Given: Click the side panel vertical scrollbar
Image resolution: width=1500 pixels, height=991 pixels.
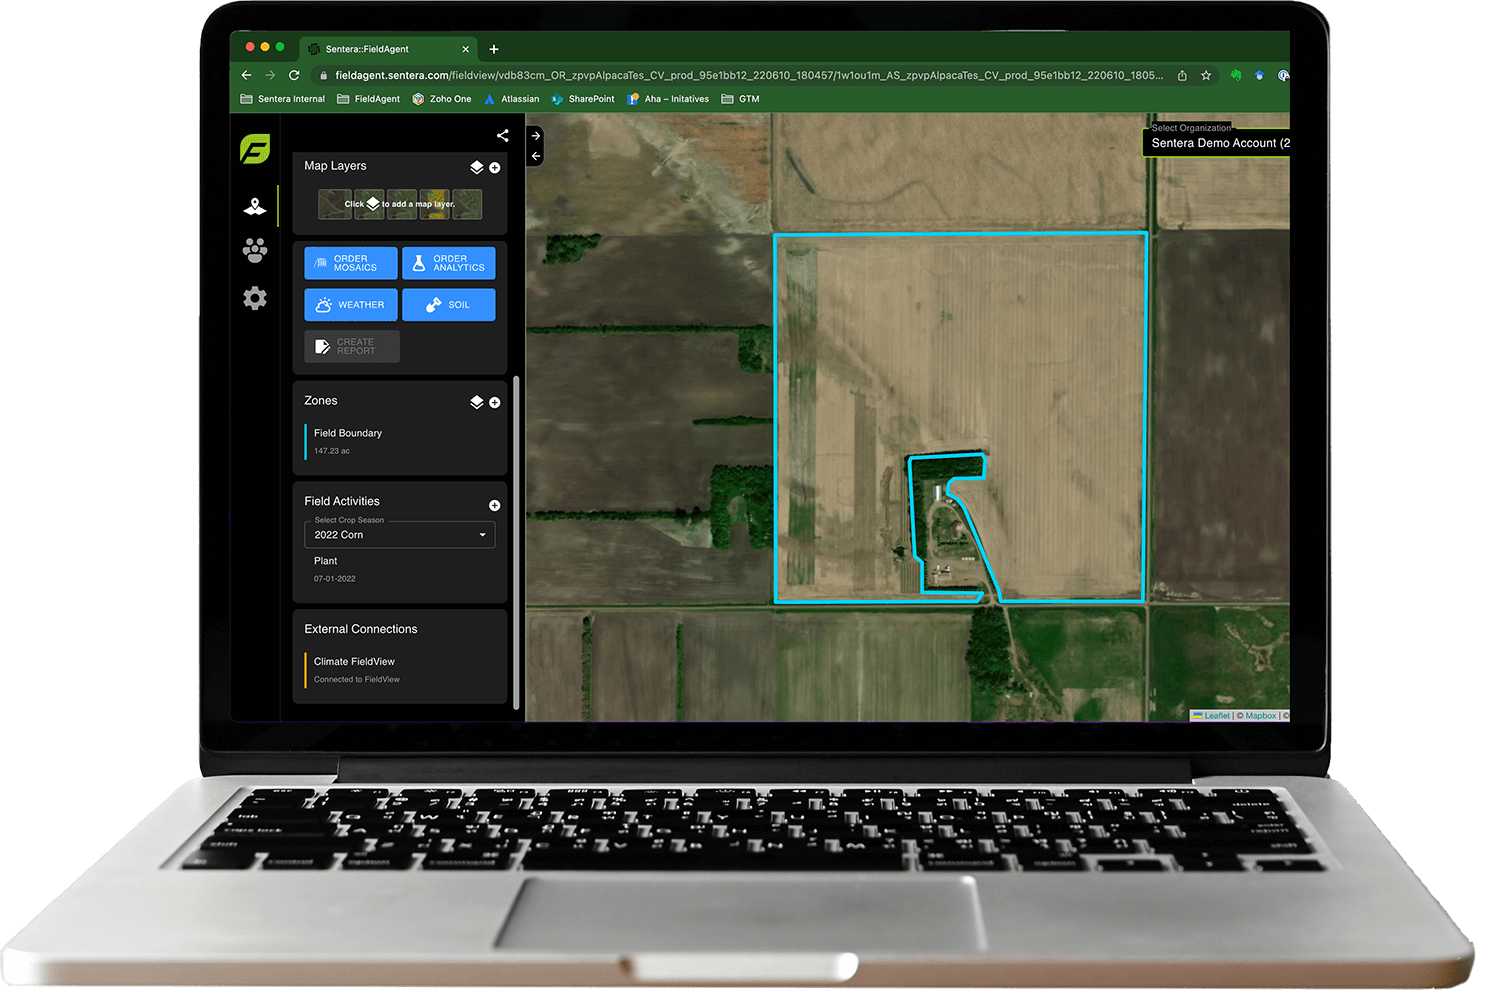Looking at the screenshot, I should (x=516, y=543).
